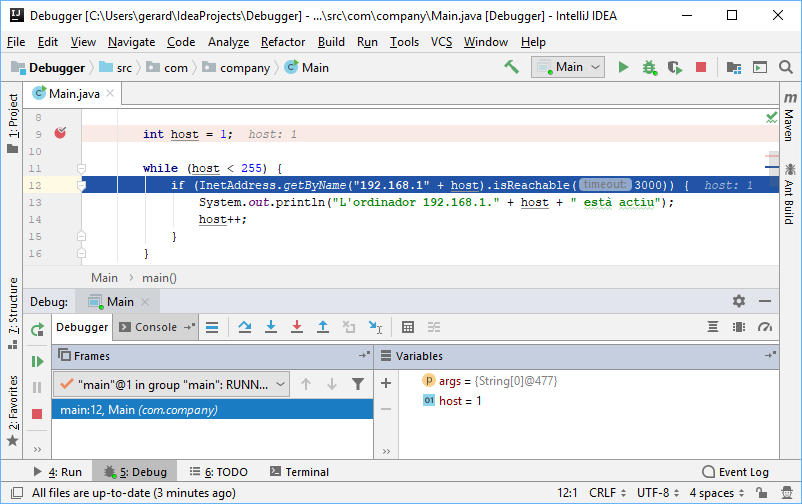
Task: Open the Event Log panel
Action: 735,472
